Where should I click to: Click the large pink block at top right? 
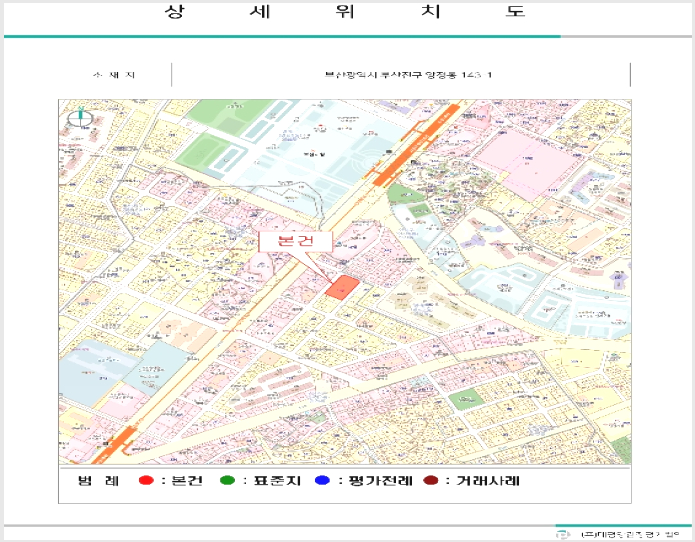pos(528,164)
